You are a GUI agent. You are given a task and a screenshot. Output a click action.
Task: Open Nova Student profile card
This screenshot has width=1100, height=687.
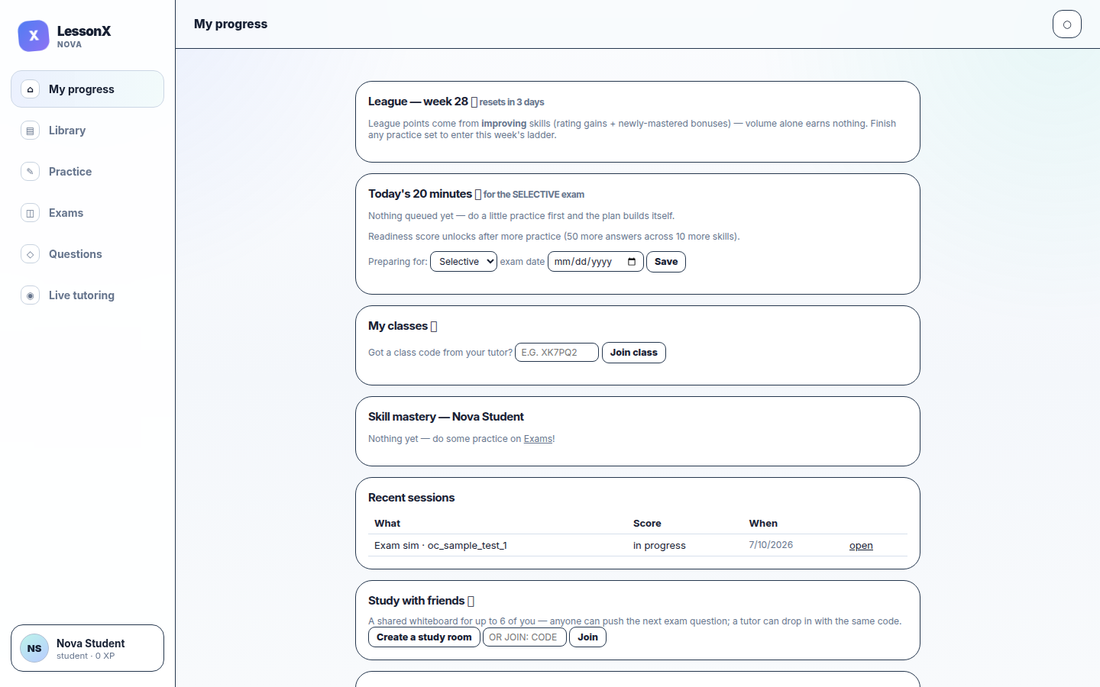click(x=87, y=648)
